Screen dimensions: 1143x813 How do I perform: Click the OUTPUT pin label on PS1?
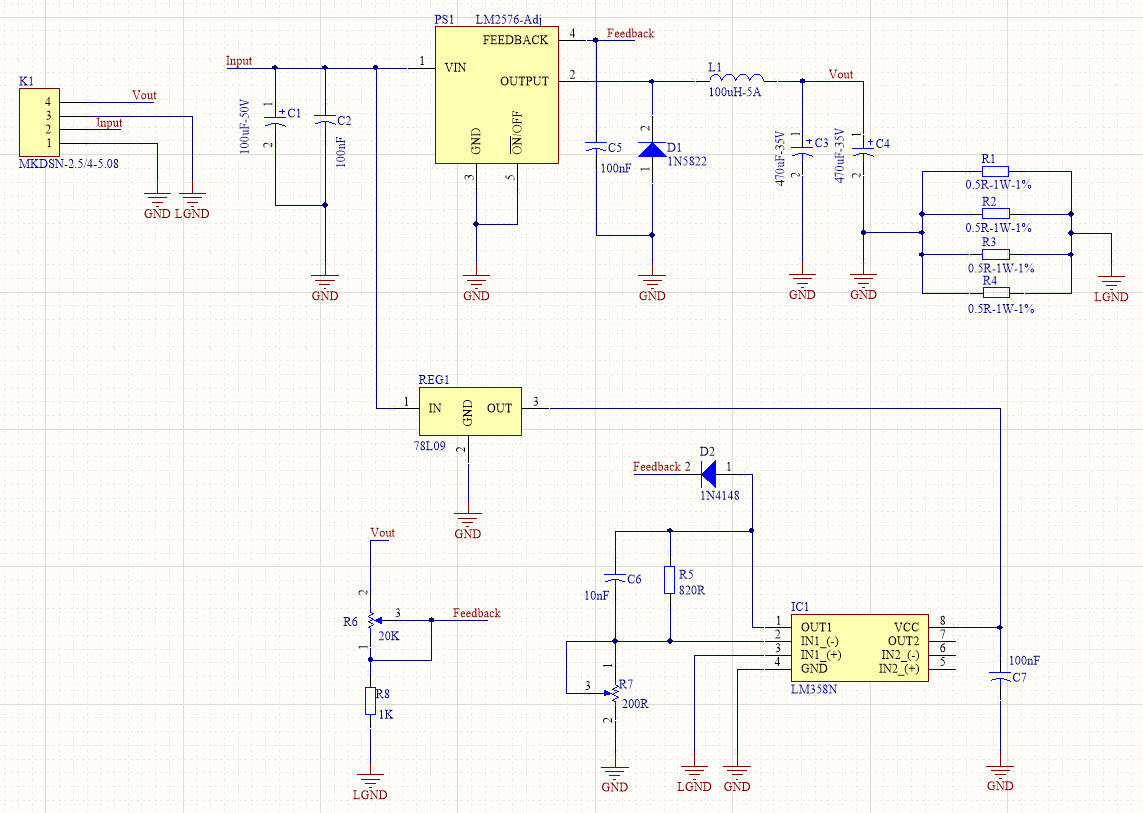[524, 81]
